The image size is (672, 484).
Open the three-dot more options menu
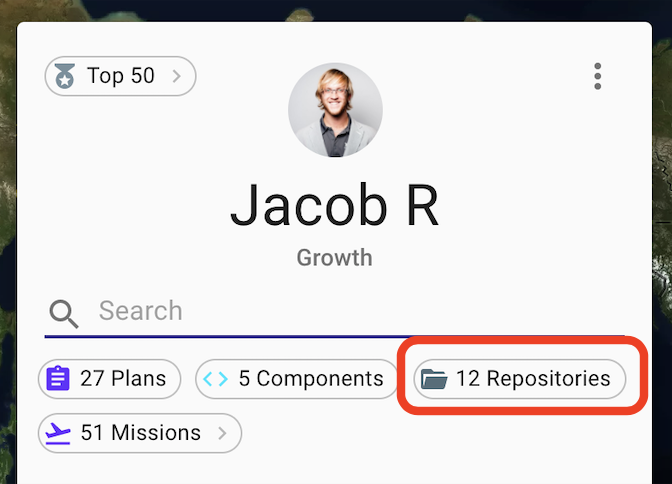coord(597,76)
